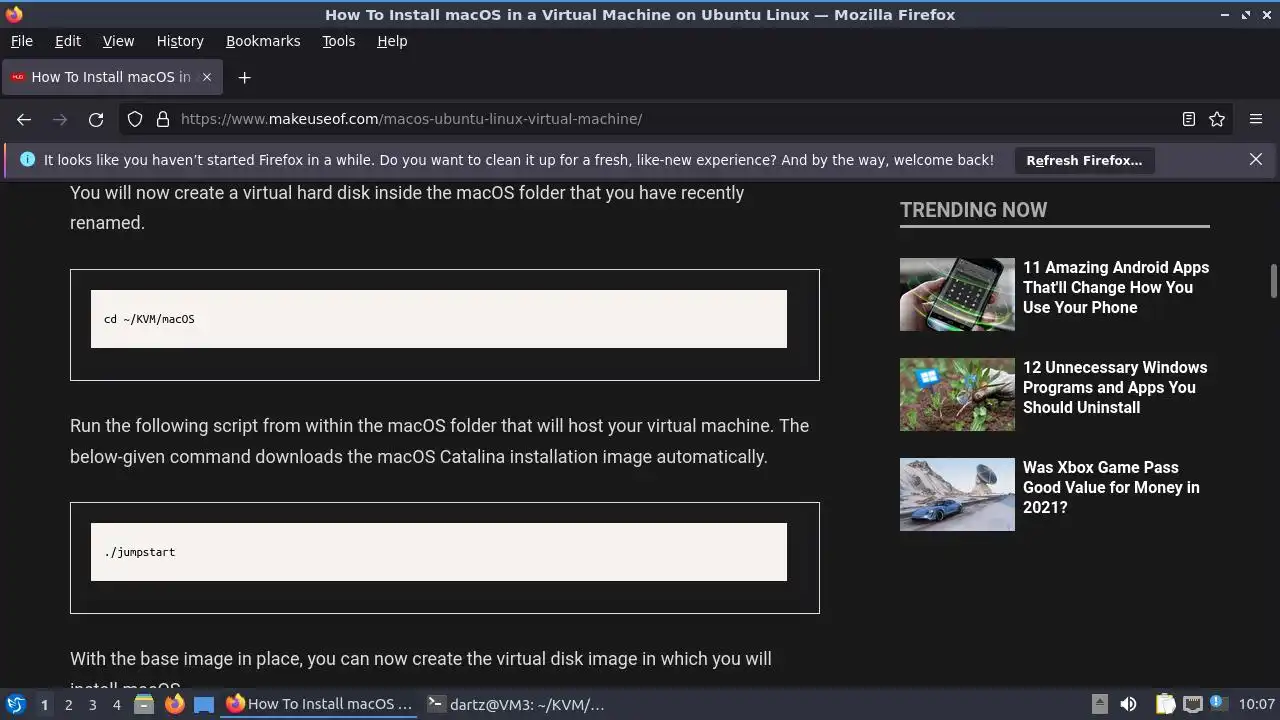Screen dimensions: 1280x720
Task: Switch to workspace 4
Action: point(116,704)
